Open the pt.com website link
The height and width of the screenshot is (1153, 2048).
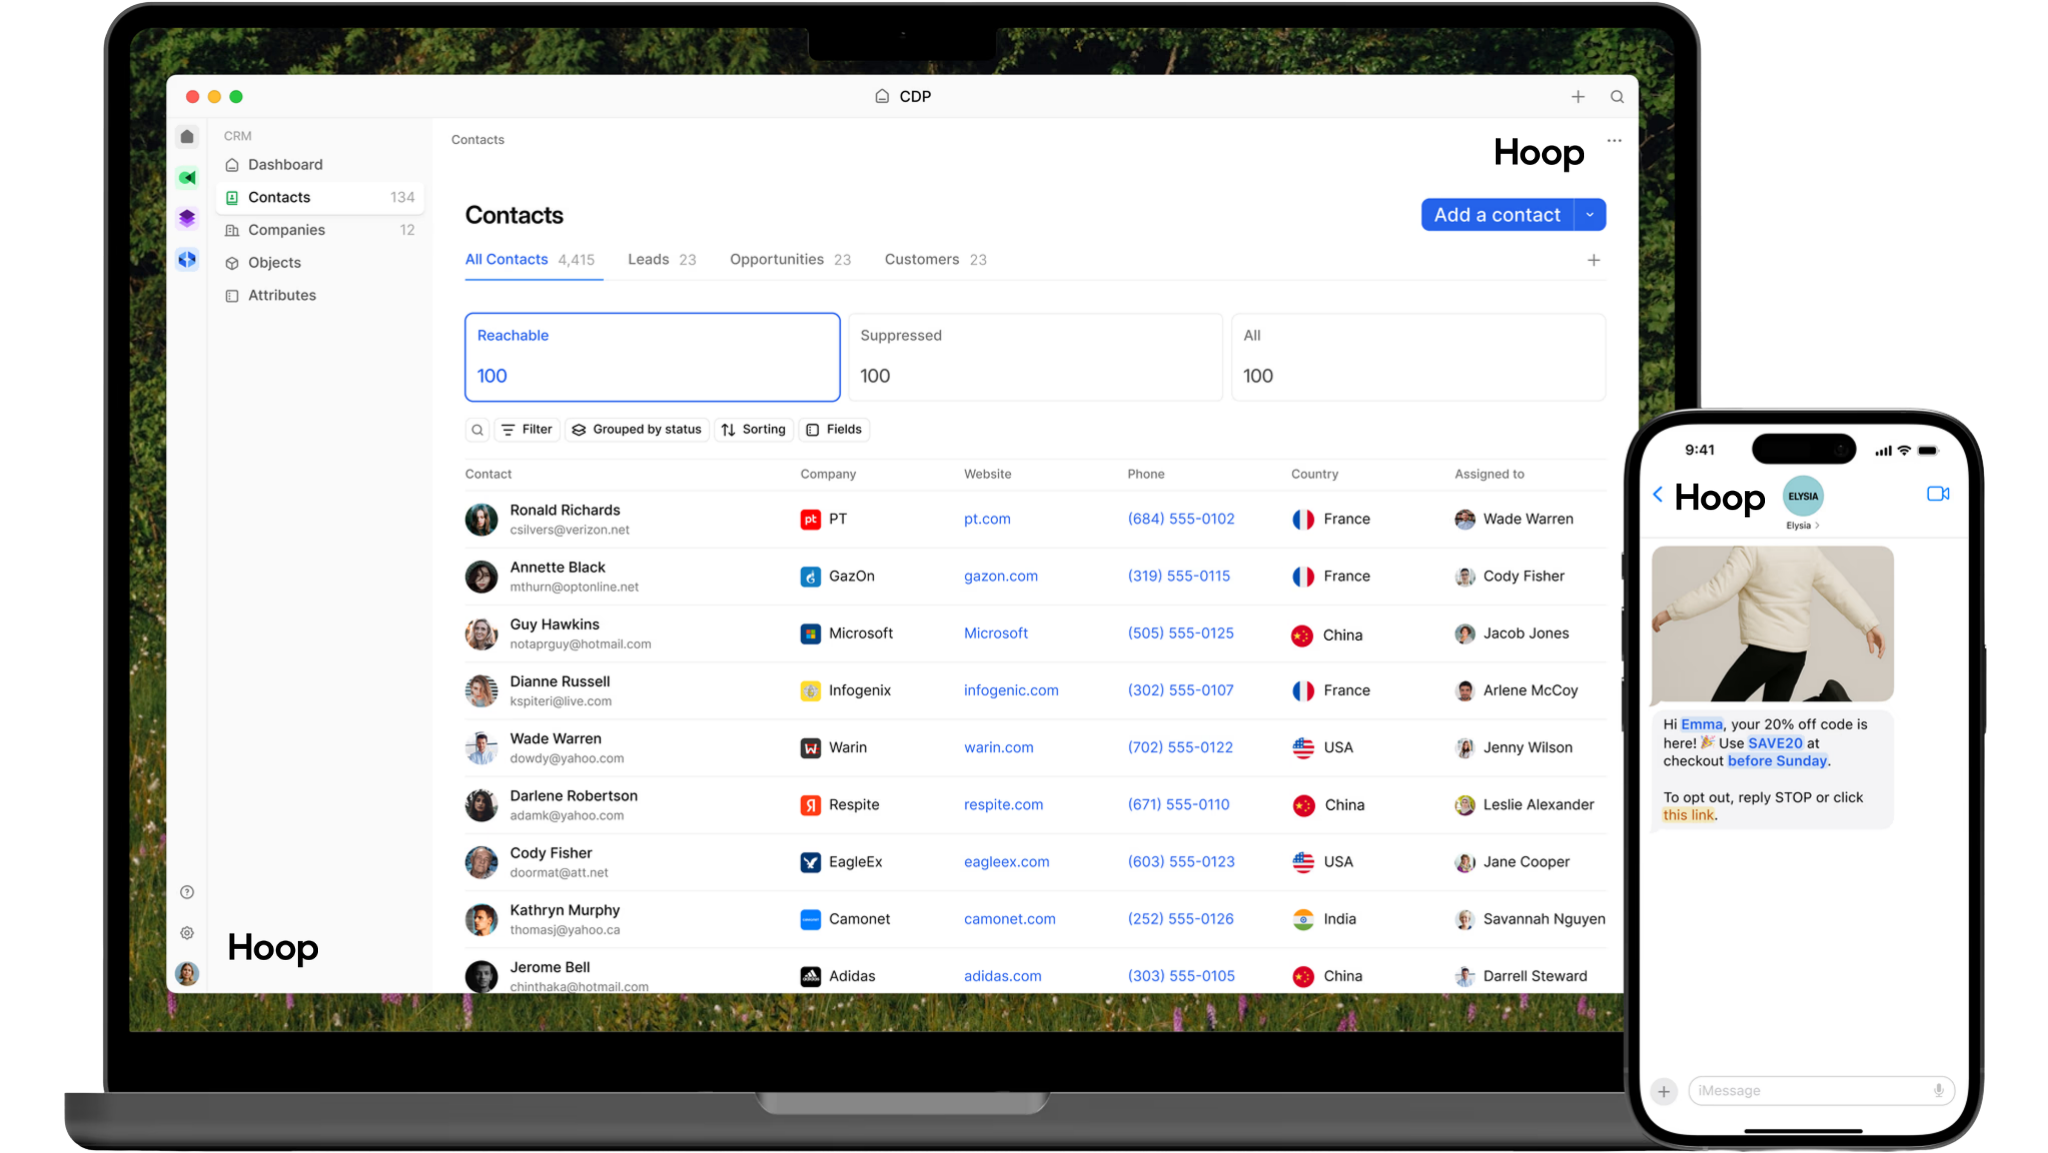987,519
